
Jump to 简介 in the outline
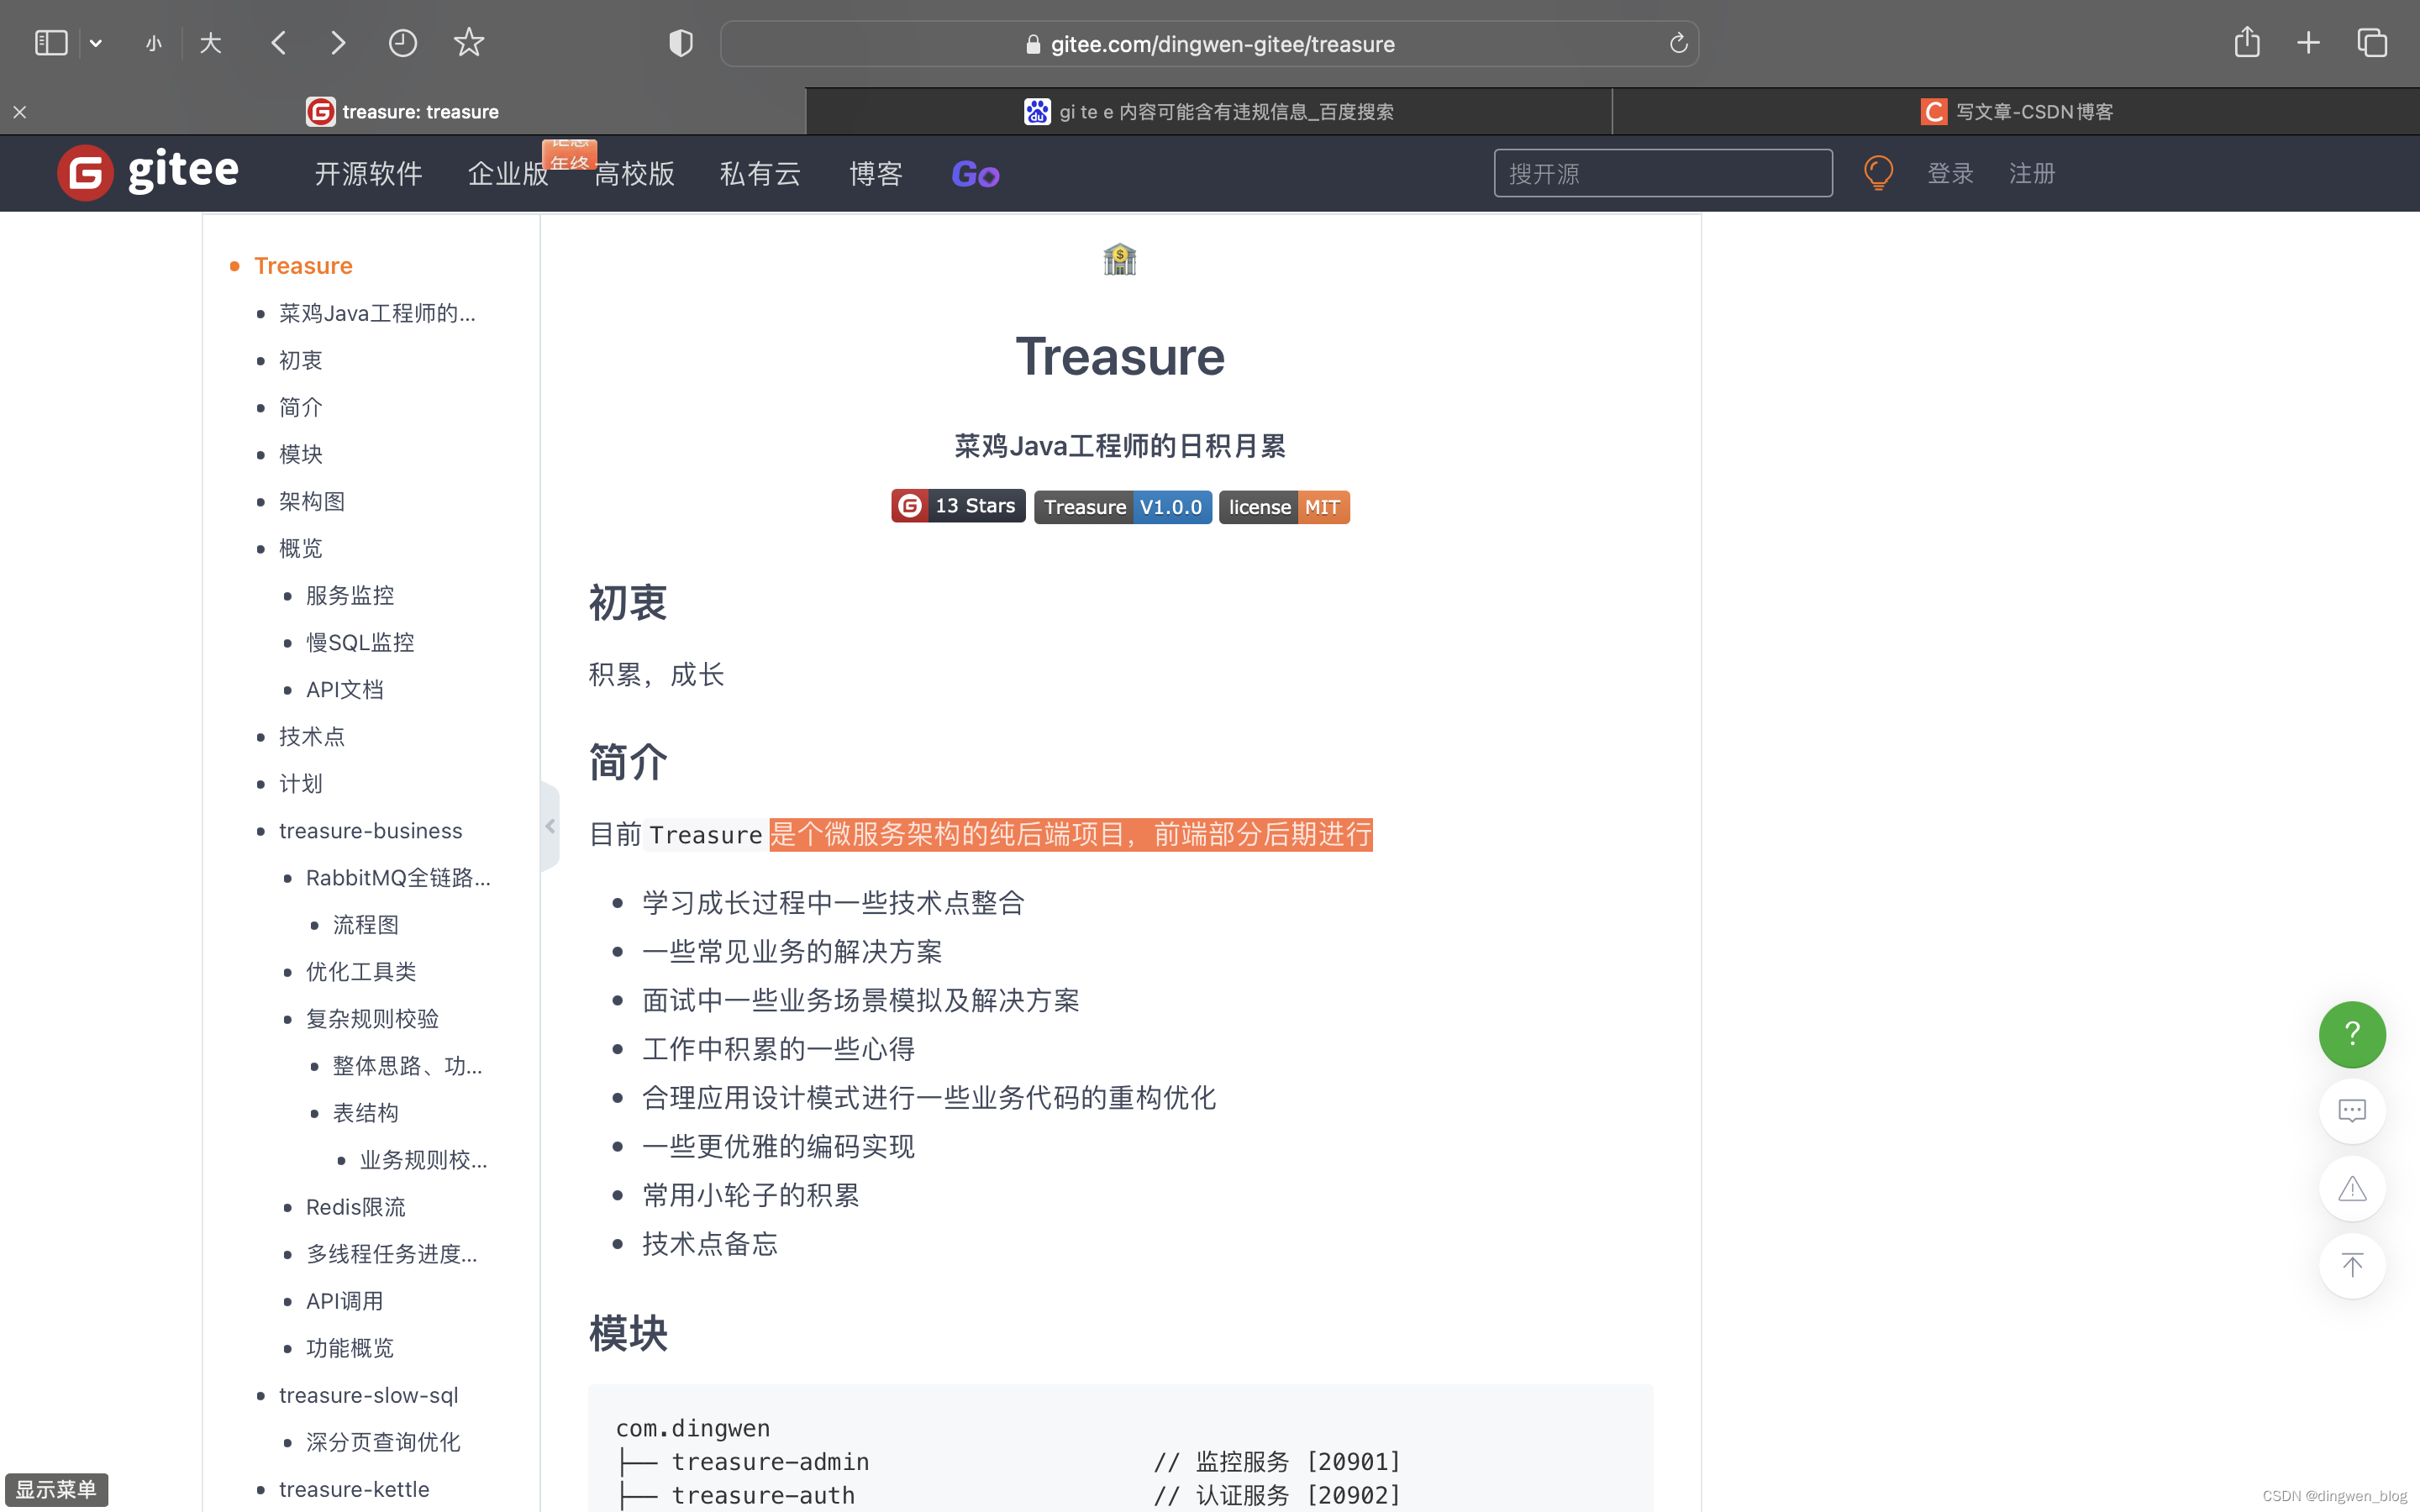tap(300, 407)
